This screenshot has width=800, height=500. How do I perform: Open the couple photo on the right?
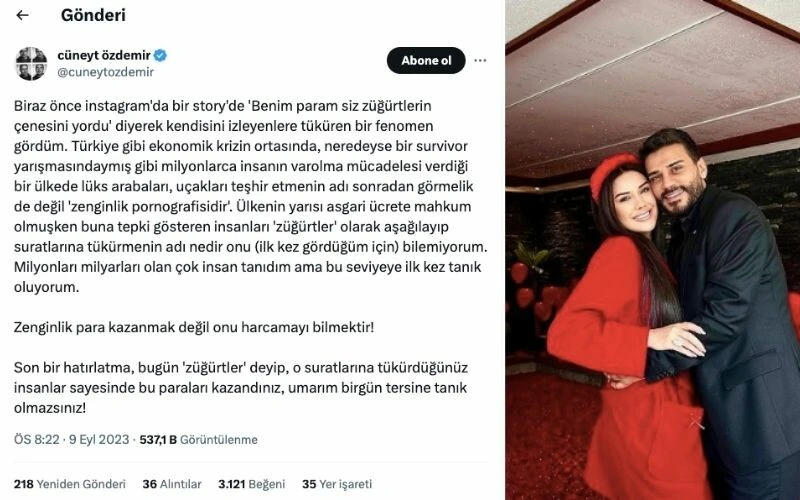pyautogui.click(x=653, y=250)
